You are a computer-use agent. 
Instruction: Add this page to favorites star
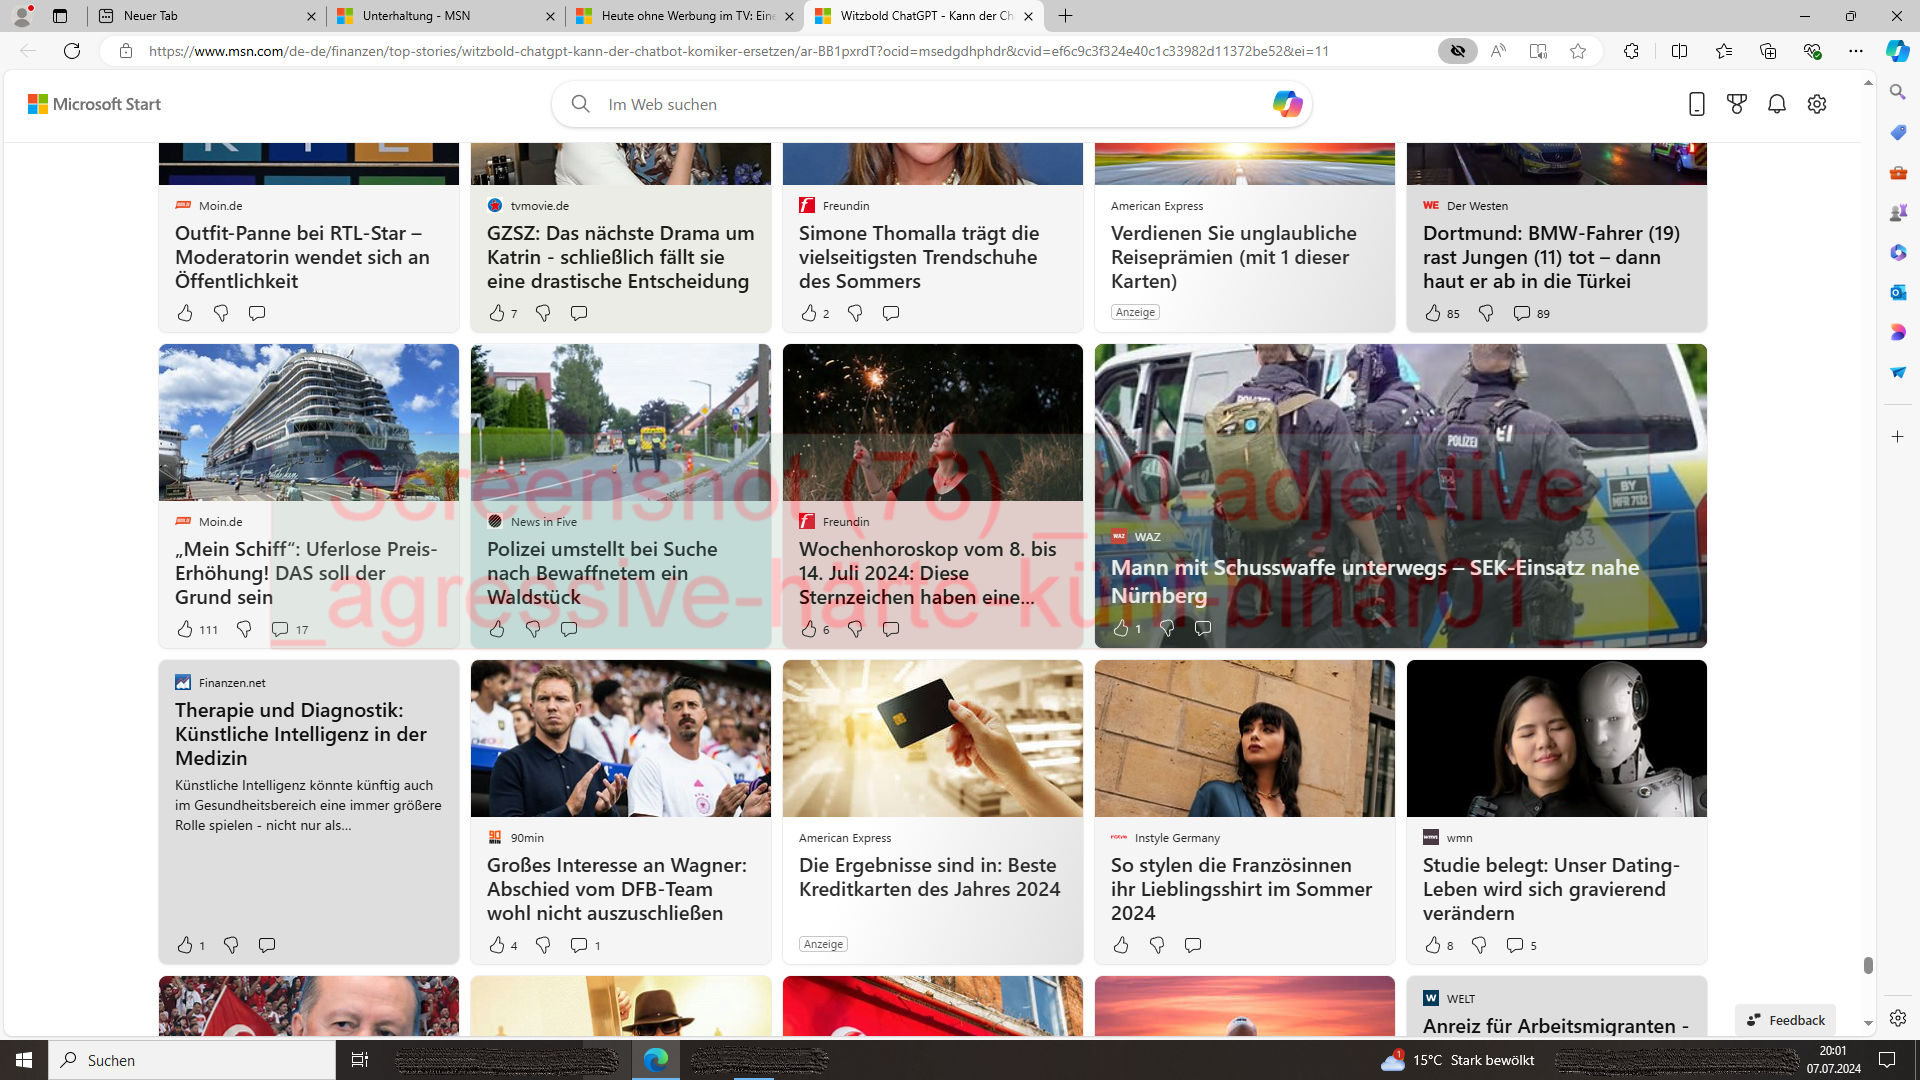1578,51
